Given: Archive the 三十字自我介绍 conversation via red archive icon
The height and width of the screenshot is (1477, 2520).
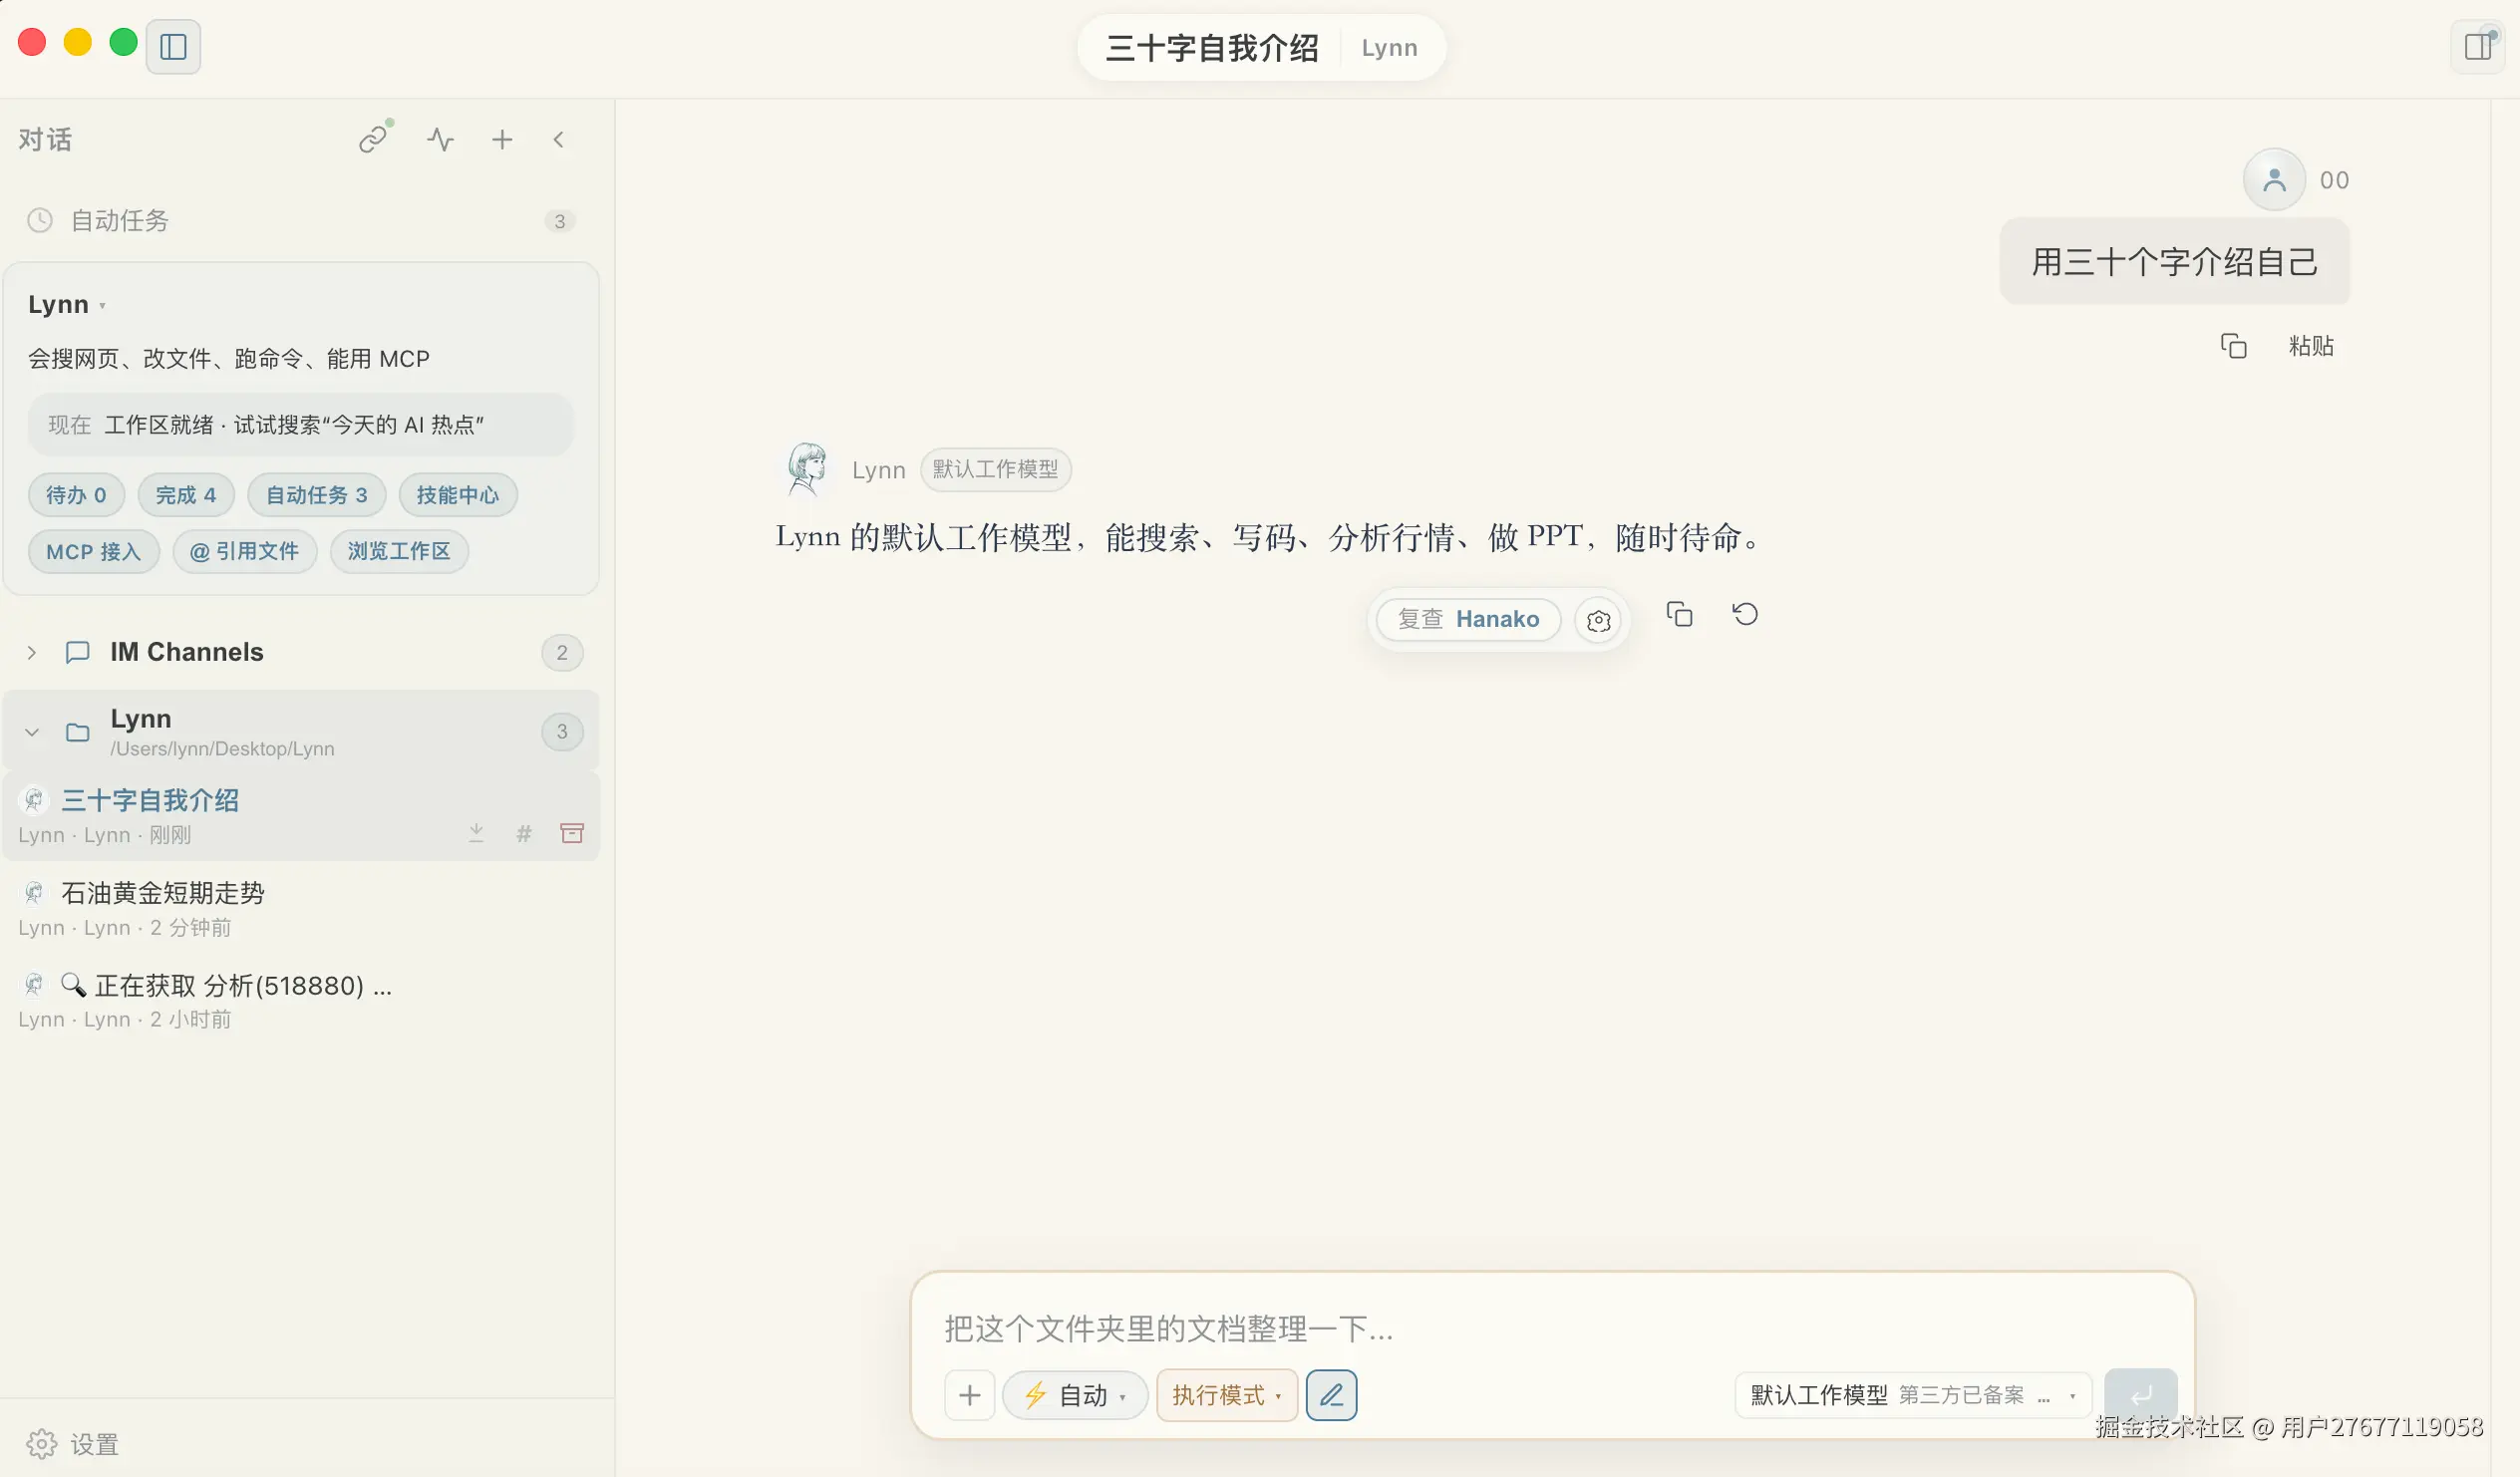Looking at the screenshot, I should 572,832.
